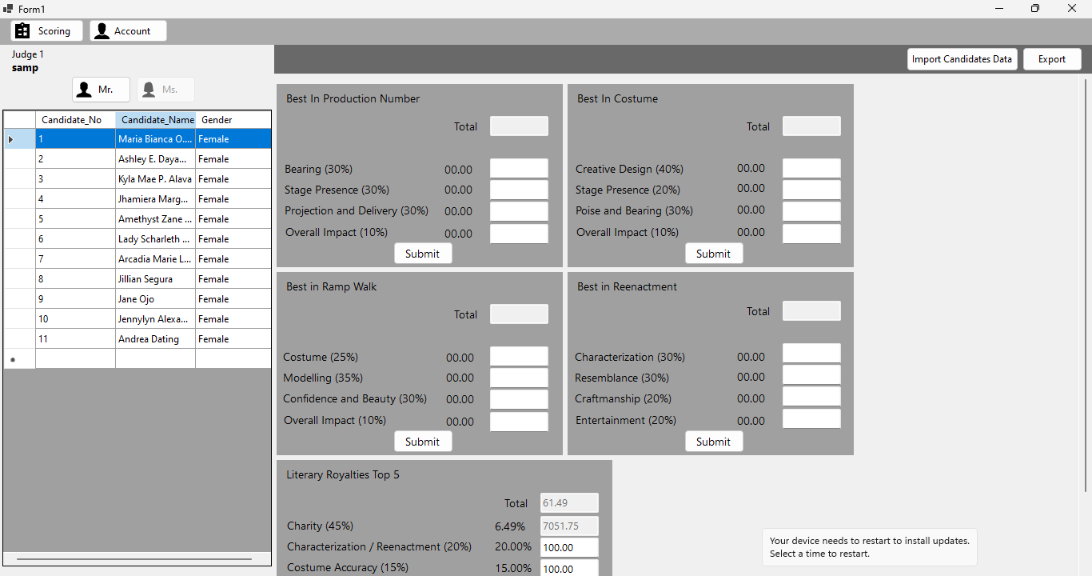
Task: Click Charity (45%) value field
Action: click(569, 526)
